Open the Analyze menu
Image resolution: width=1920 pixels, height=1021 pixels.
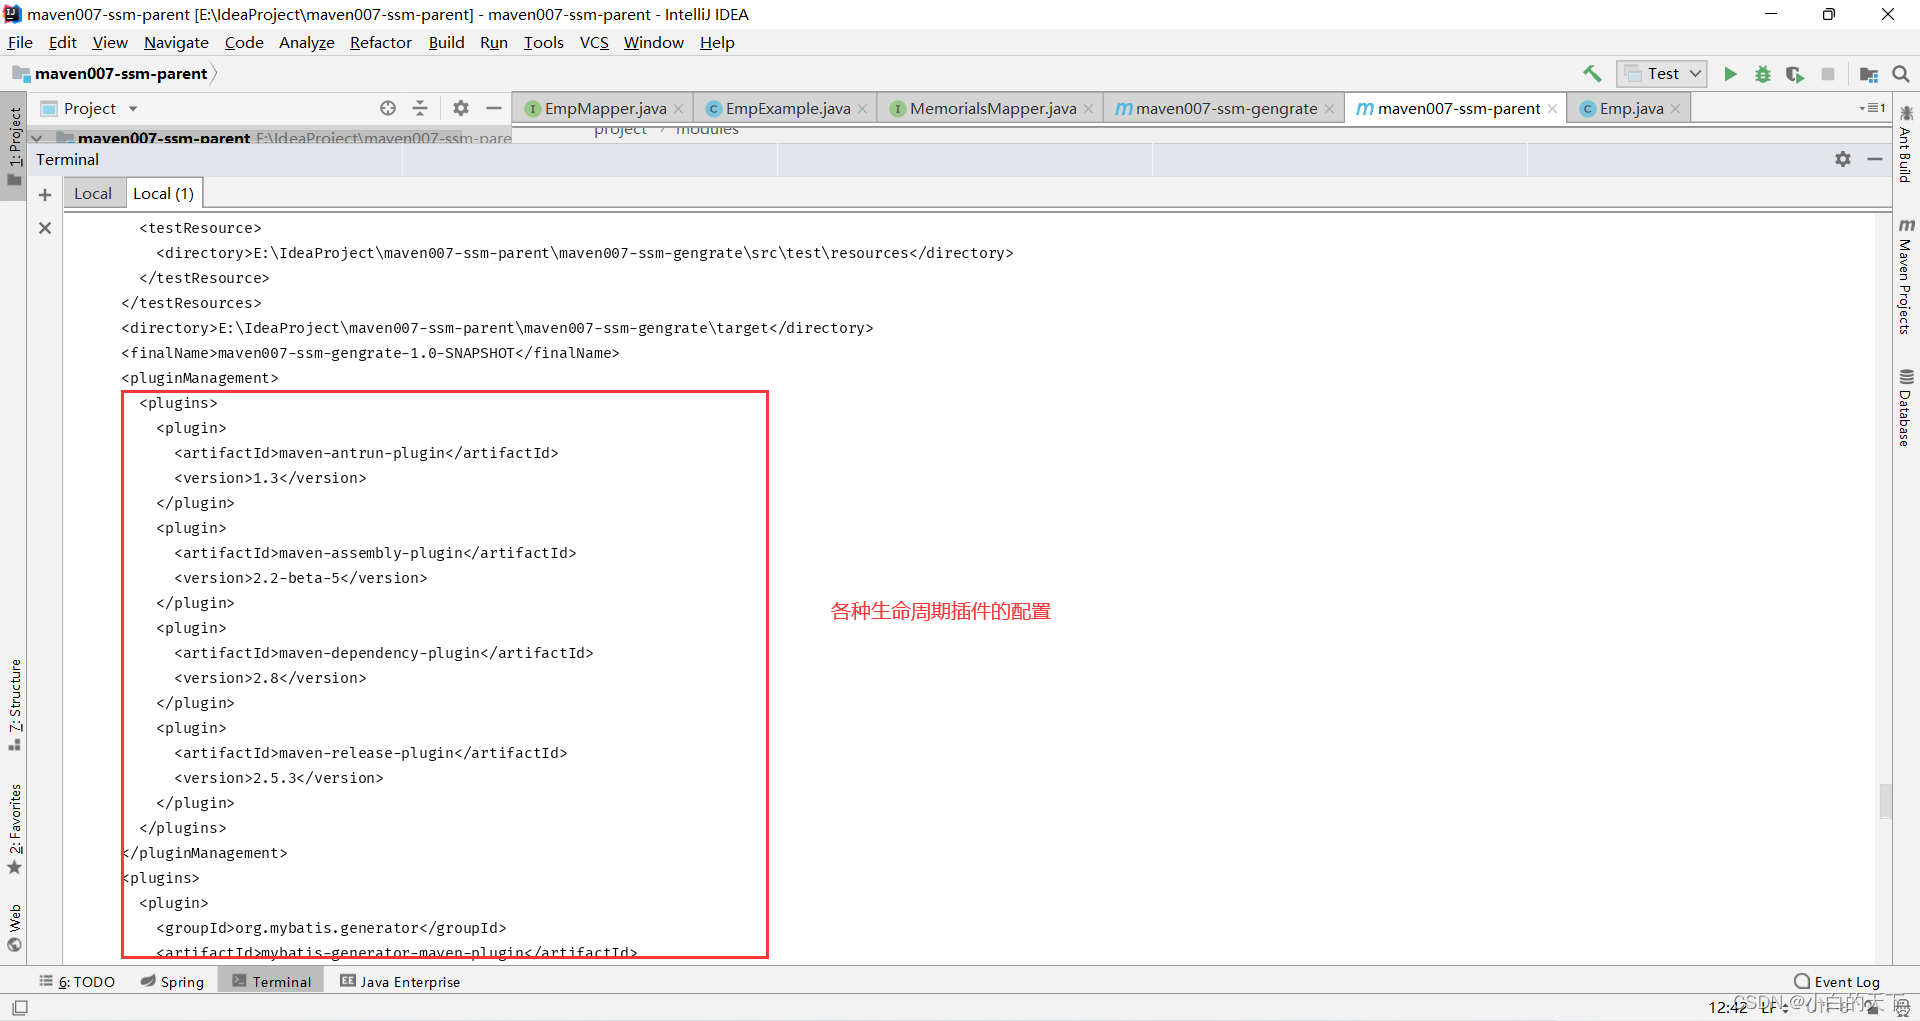[x=306, y=42]
